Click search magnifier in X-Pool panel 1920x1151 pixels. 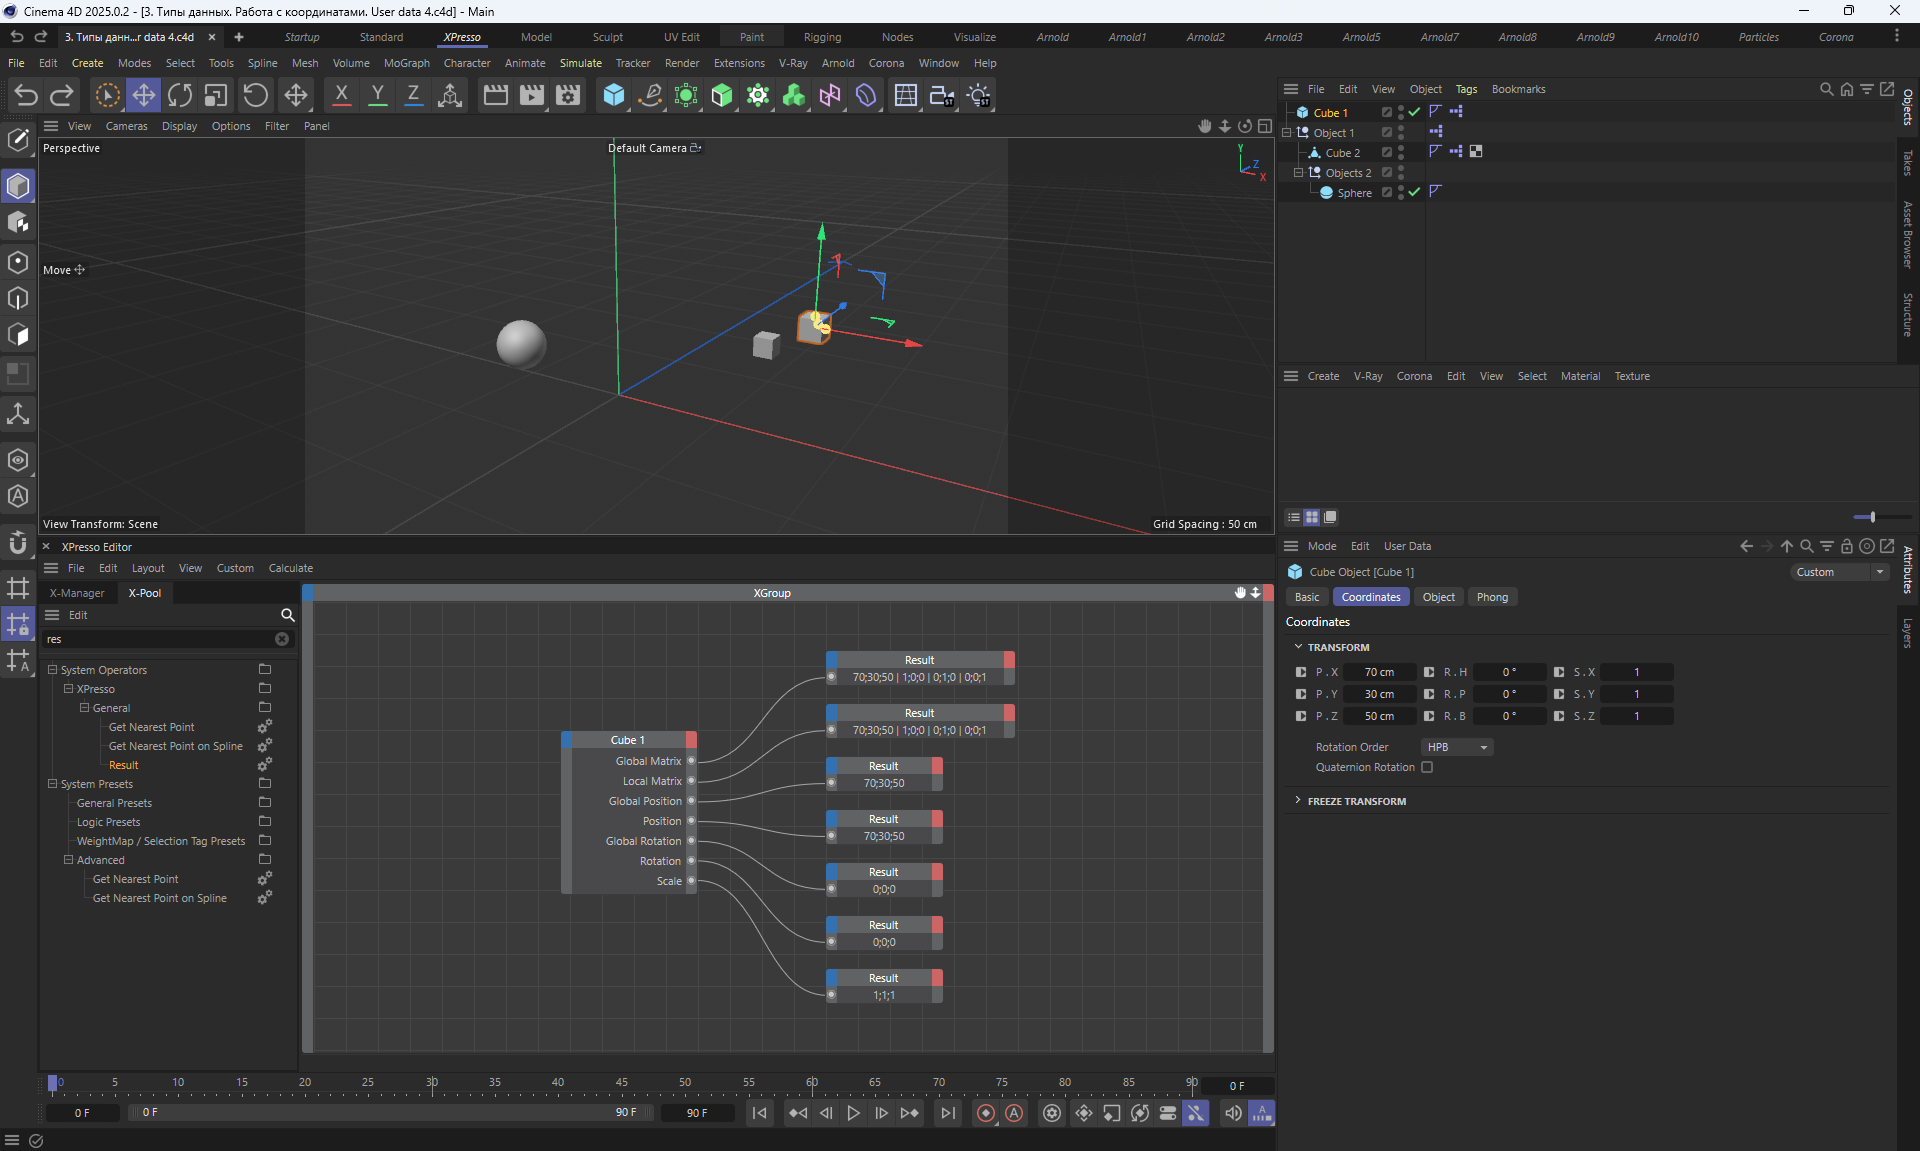(x=287, y=615)
